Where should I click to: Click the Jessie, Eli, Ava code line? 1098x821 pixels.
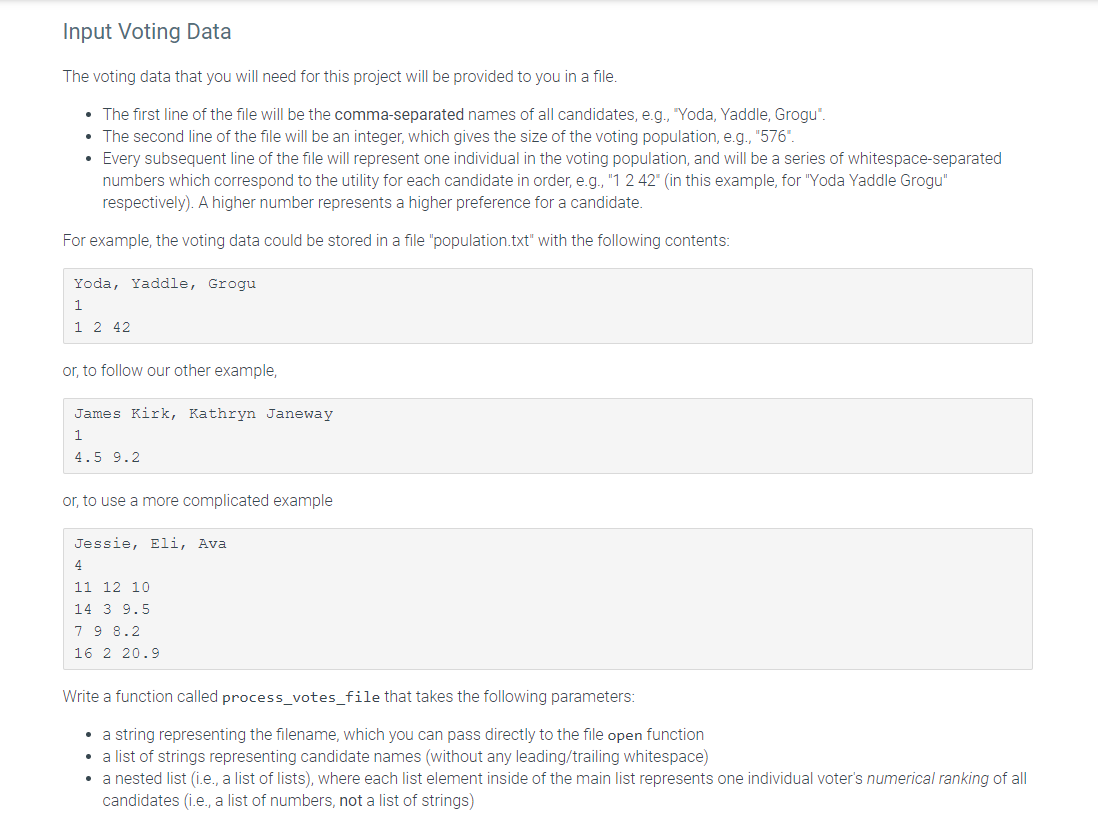point(150,544)
